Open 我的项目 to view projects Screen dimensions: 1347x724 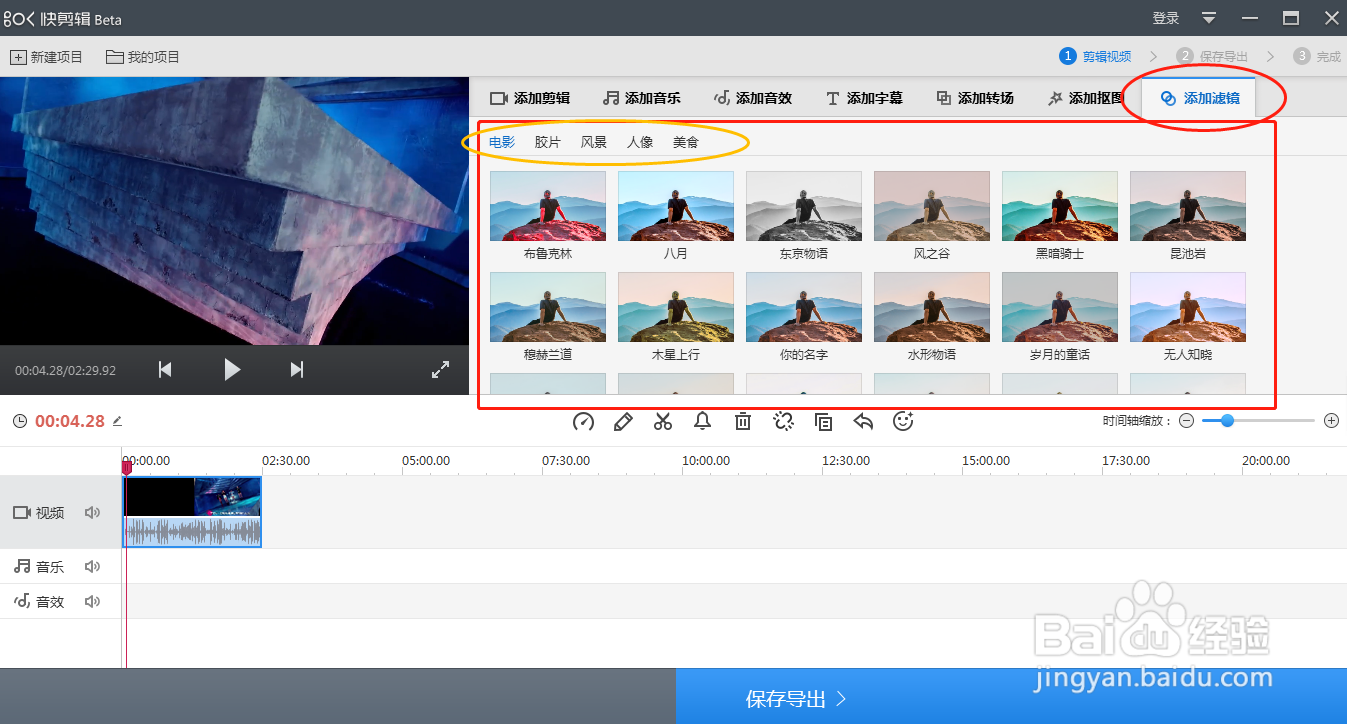coord(143,56)
